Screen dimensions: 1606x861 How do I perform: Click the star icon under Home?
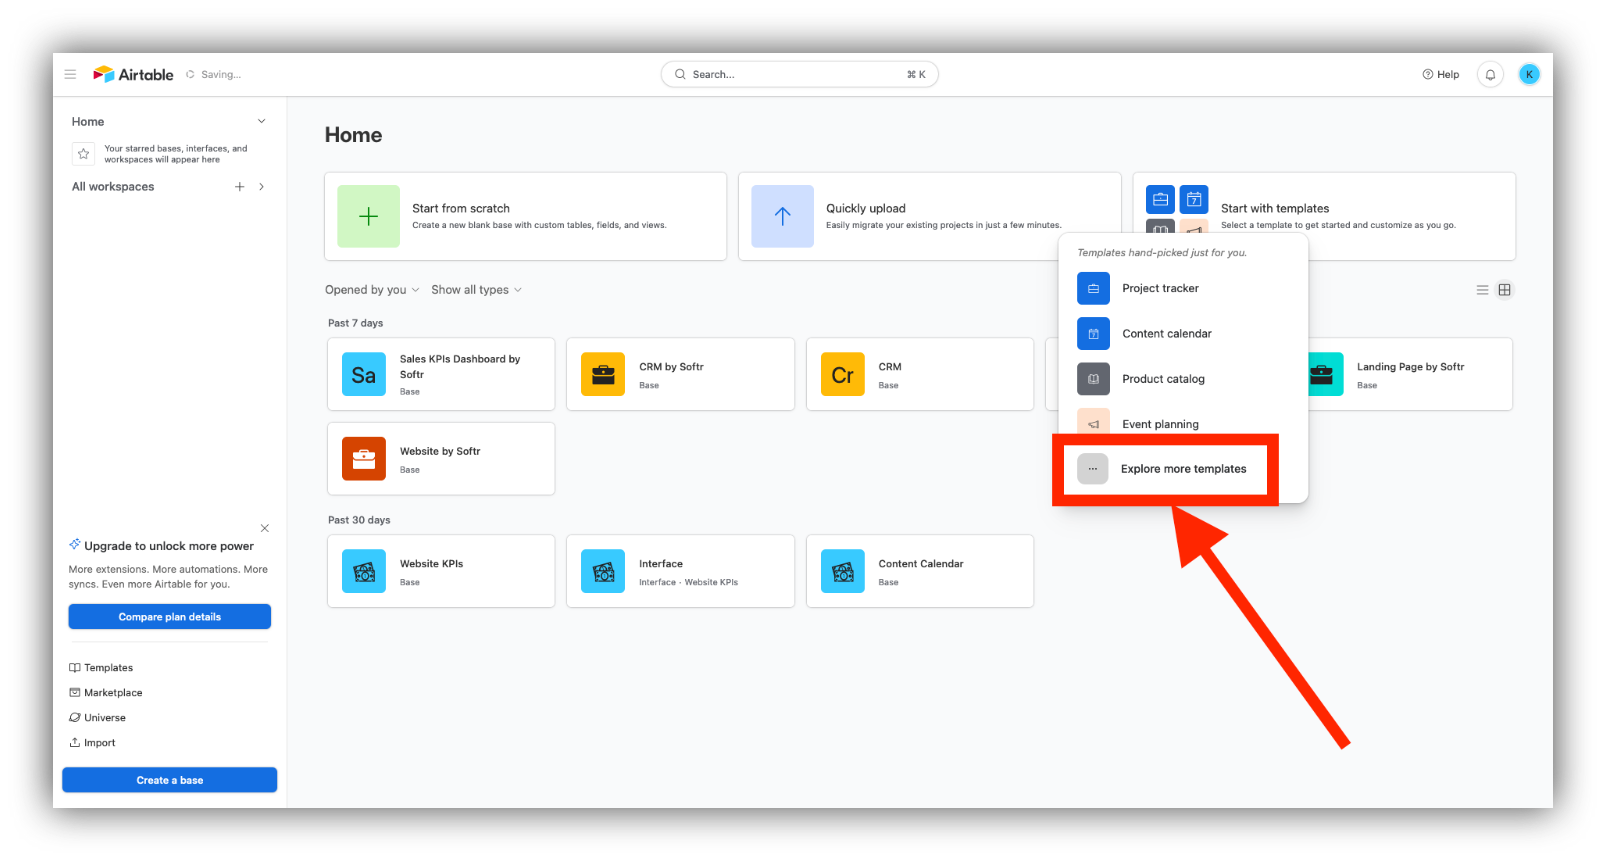tap(84, 153)
